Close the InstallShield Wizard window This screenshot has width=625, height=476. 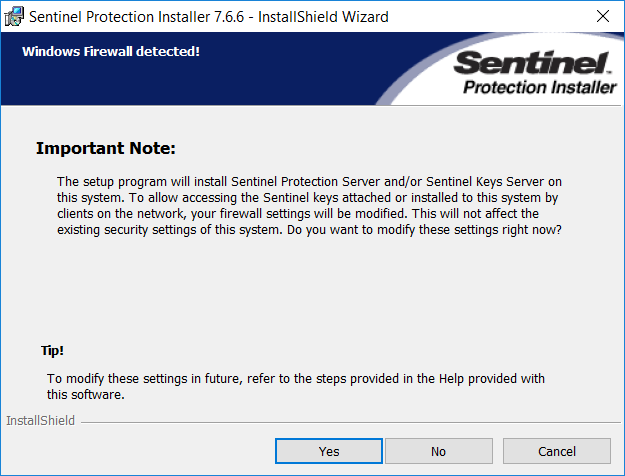point(602,16)
